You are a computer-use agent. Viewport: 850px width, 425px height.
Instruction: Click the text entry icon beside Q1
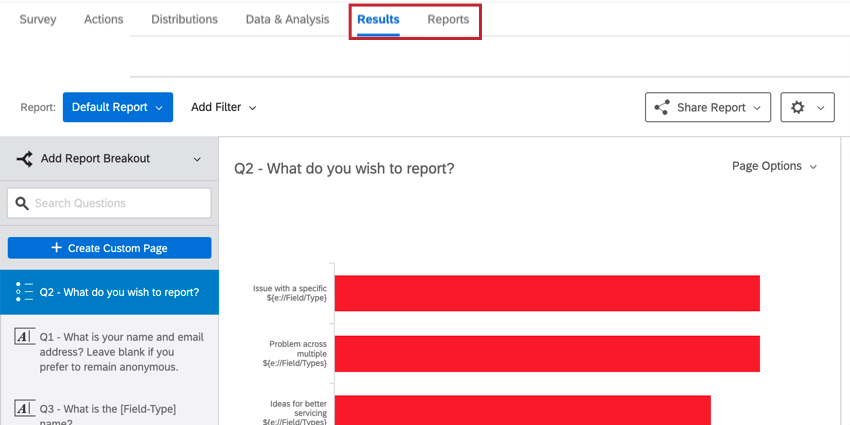(25, 337)
